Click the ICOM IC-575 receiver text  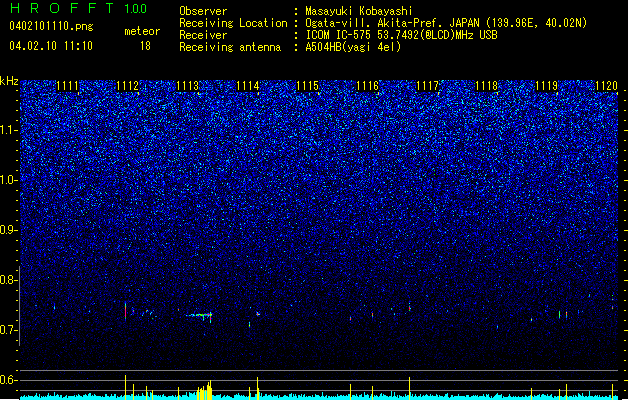coord(401,35)
